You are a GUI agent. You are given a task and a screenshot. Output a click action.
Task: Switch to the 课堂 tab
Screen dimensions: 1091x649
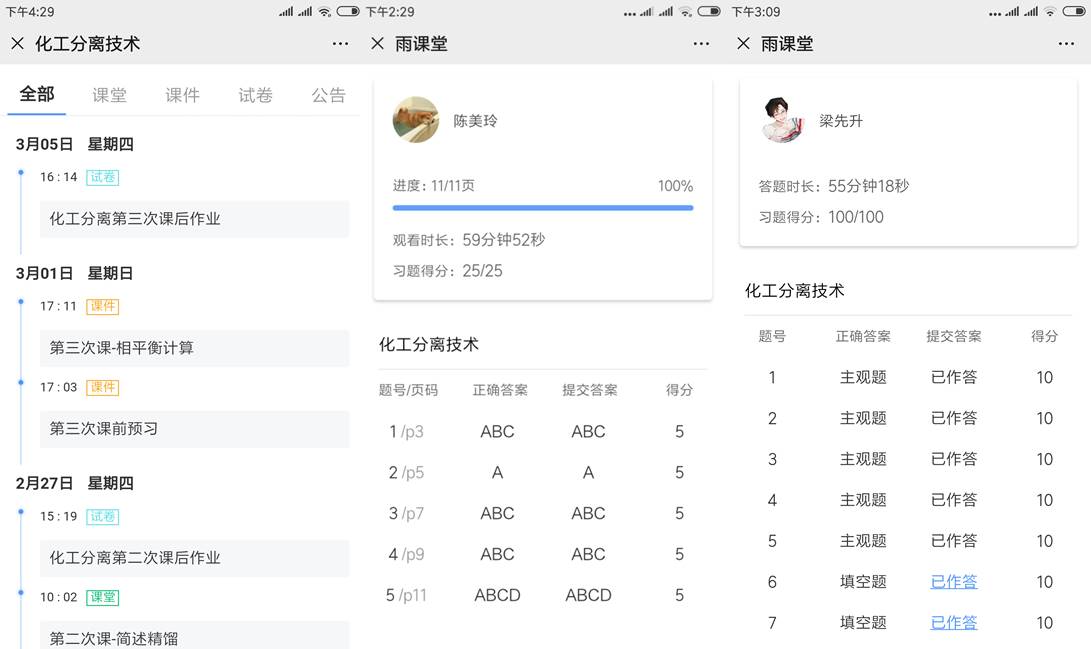click(109, 95)
